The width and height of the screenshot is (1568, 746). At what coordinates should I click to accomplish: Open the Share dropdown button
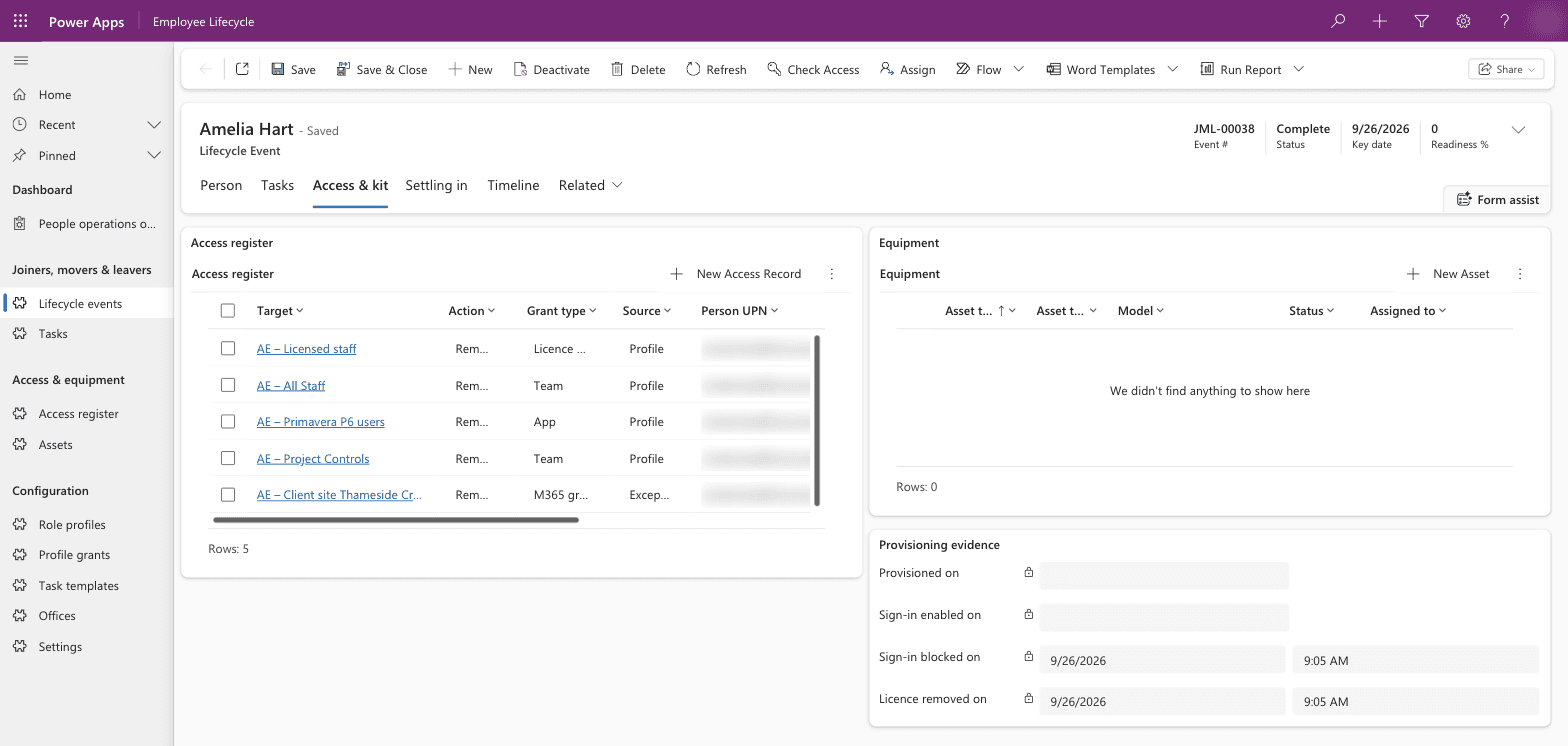click(1506, 69)
